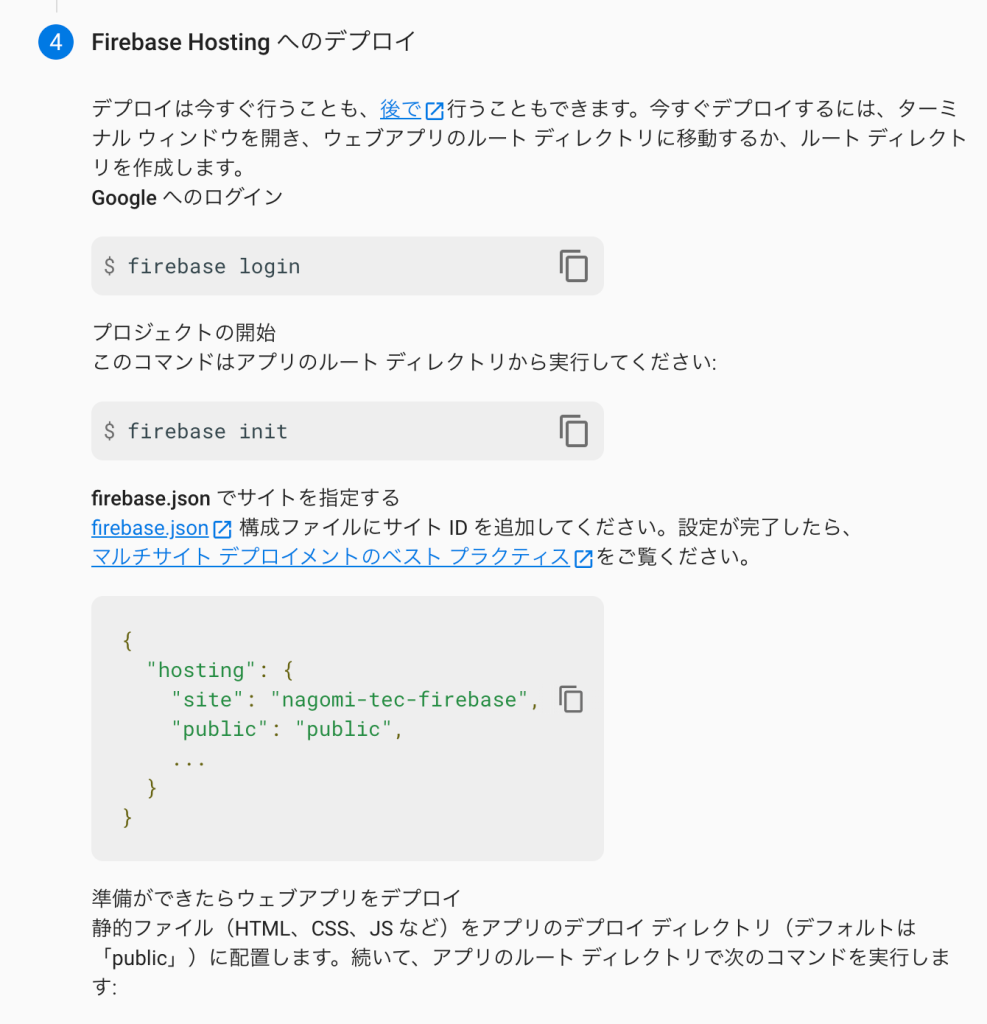The width and height of the screenshot is (987, 1024).
Task: Click the Google へのログイン subheading
Action: click(187, 198)
